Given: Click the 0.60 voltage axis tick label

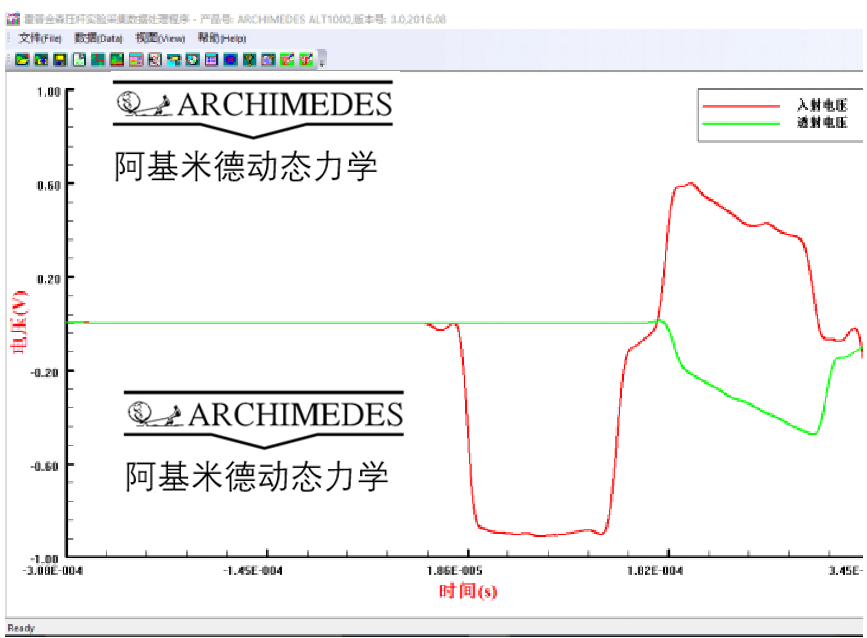Looking at the screenshot, I should (49, 185).
